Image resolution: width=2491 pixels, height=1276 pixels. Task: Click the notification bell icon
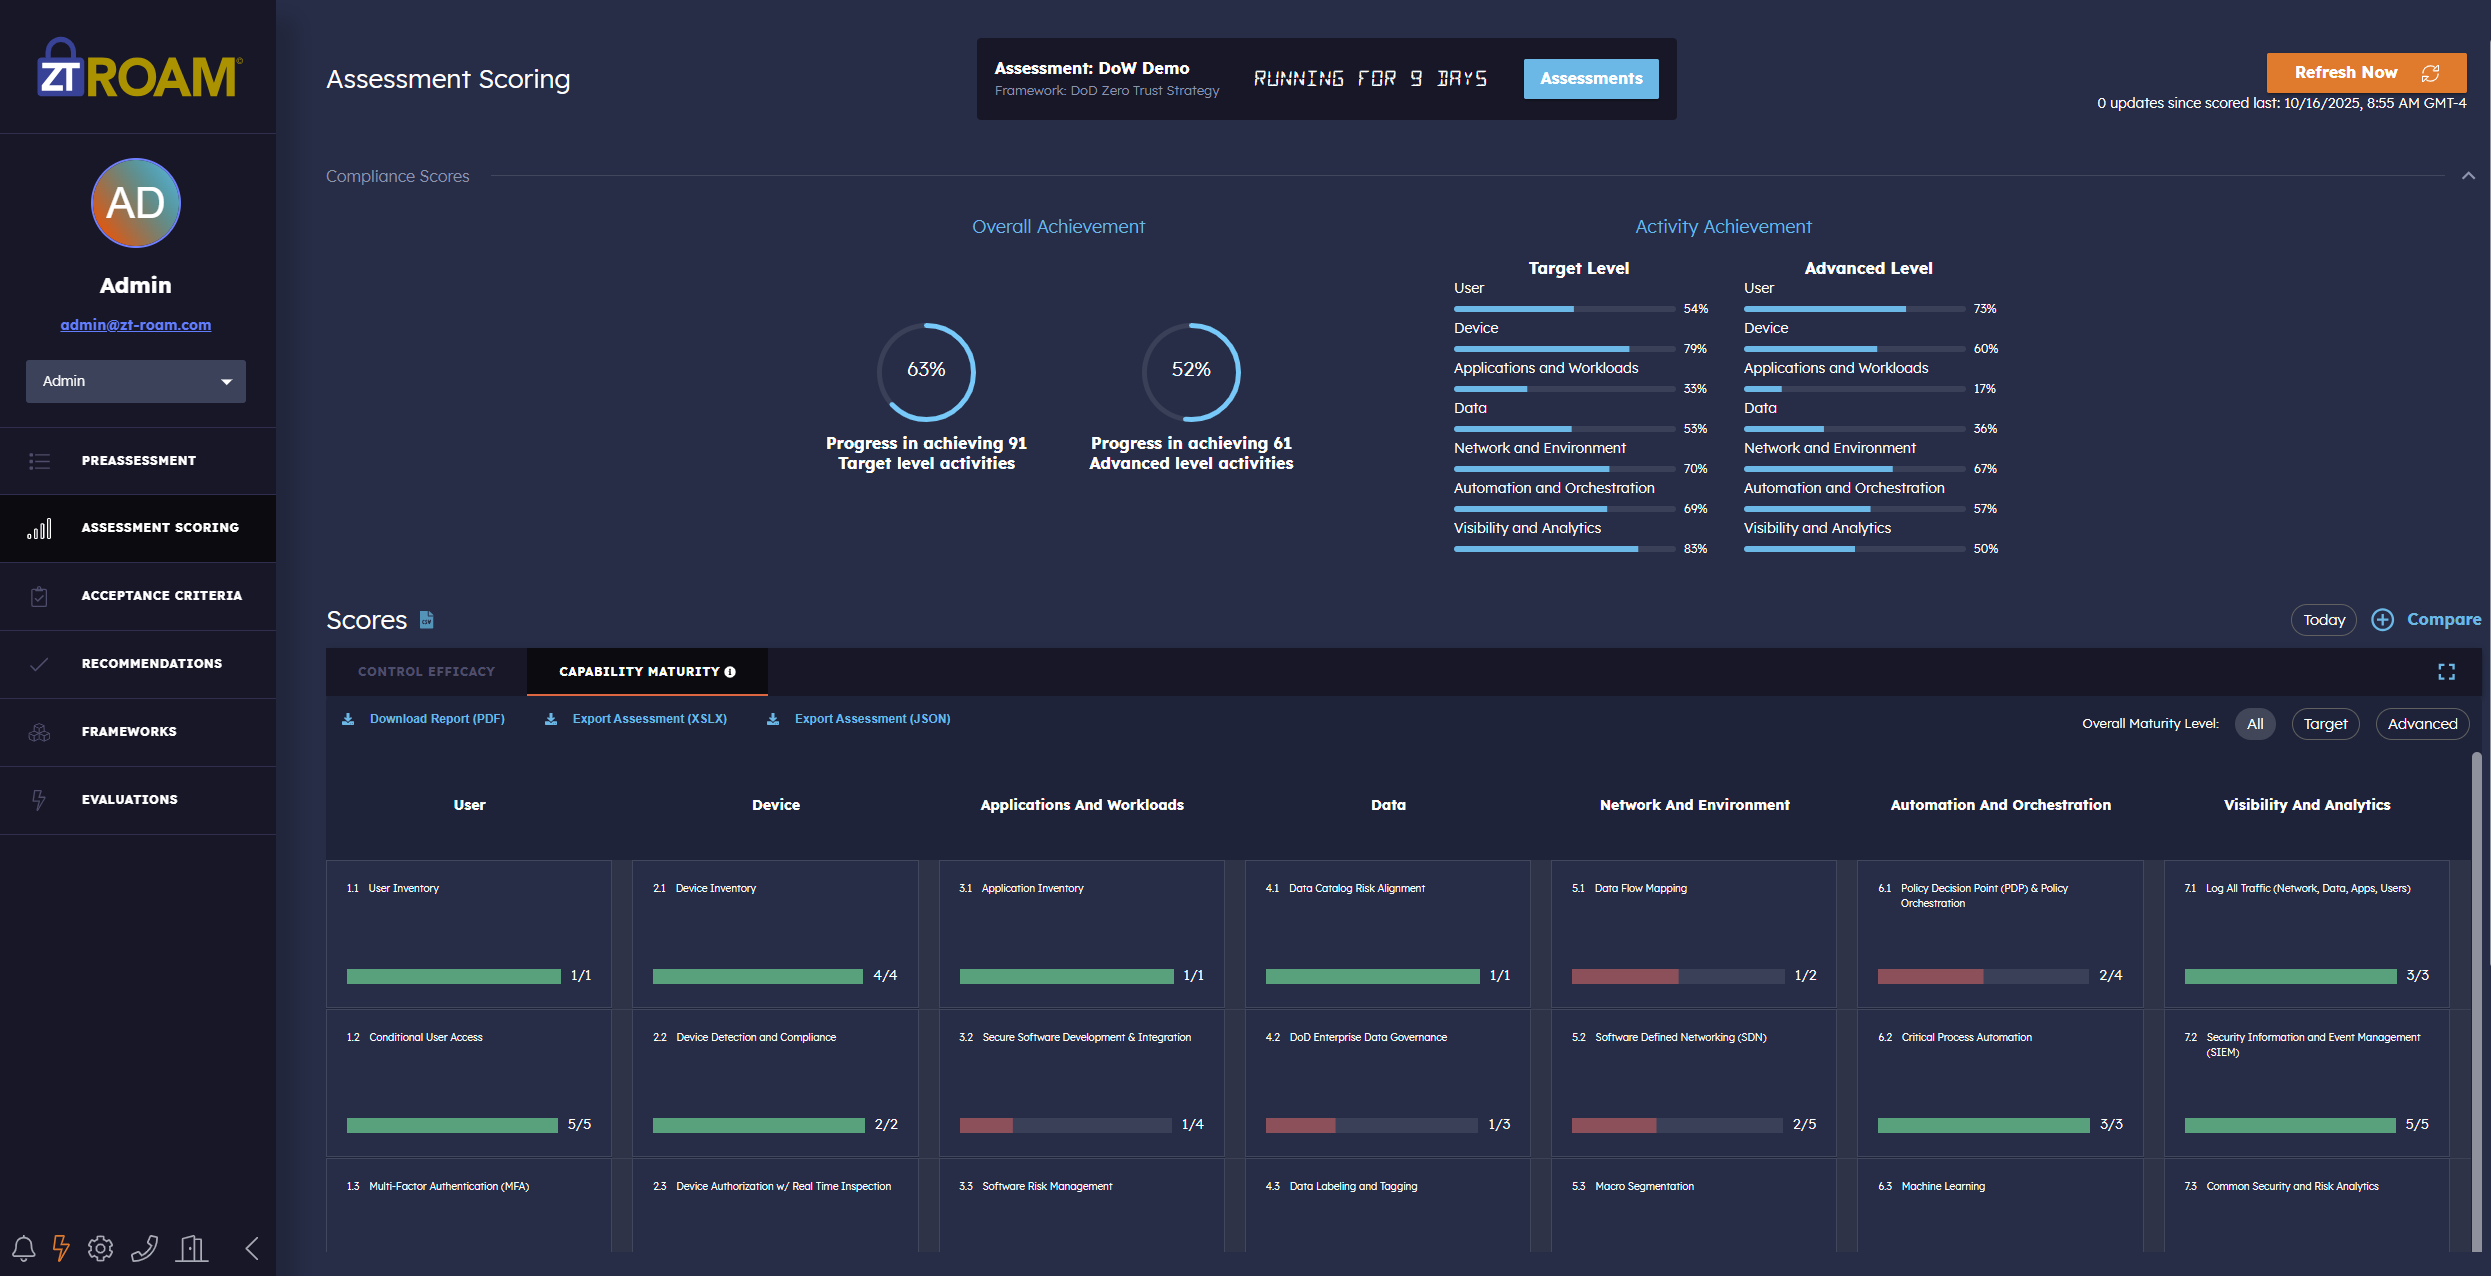24,1248
